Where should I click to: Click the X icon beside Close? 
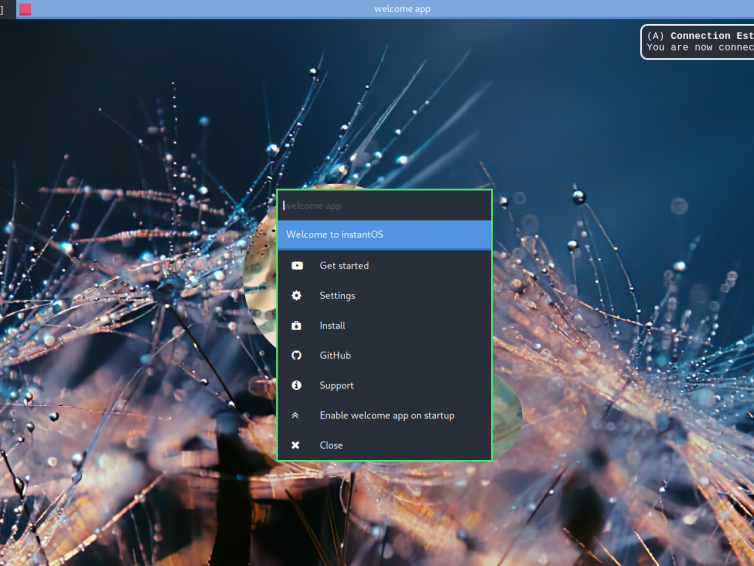(x=296, y=446)
